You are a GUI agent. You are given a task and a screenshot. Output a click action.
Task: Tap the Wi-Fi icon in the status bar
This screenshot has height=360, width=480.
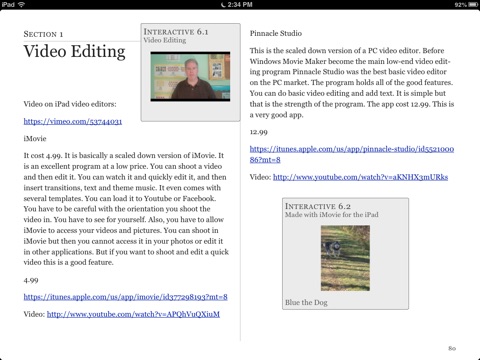(21, 4)
